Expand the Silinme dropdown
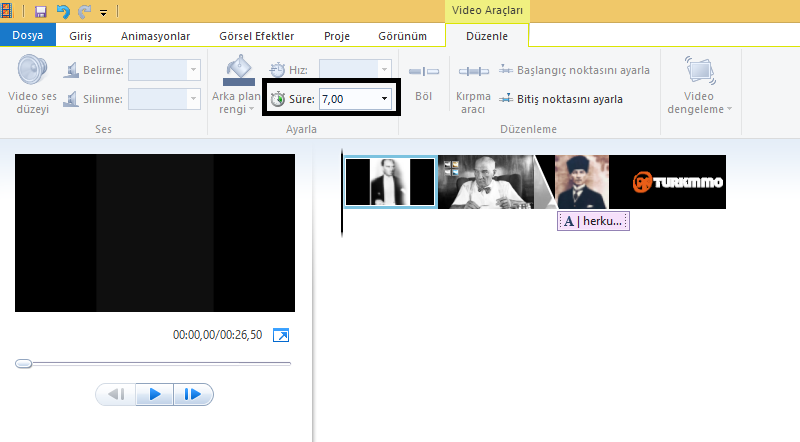The width and height of the screenshot is (800, 442). coord(193,99)
